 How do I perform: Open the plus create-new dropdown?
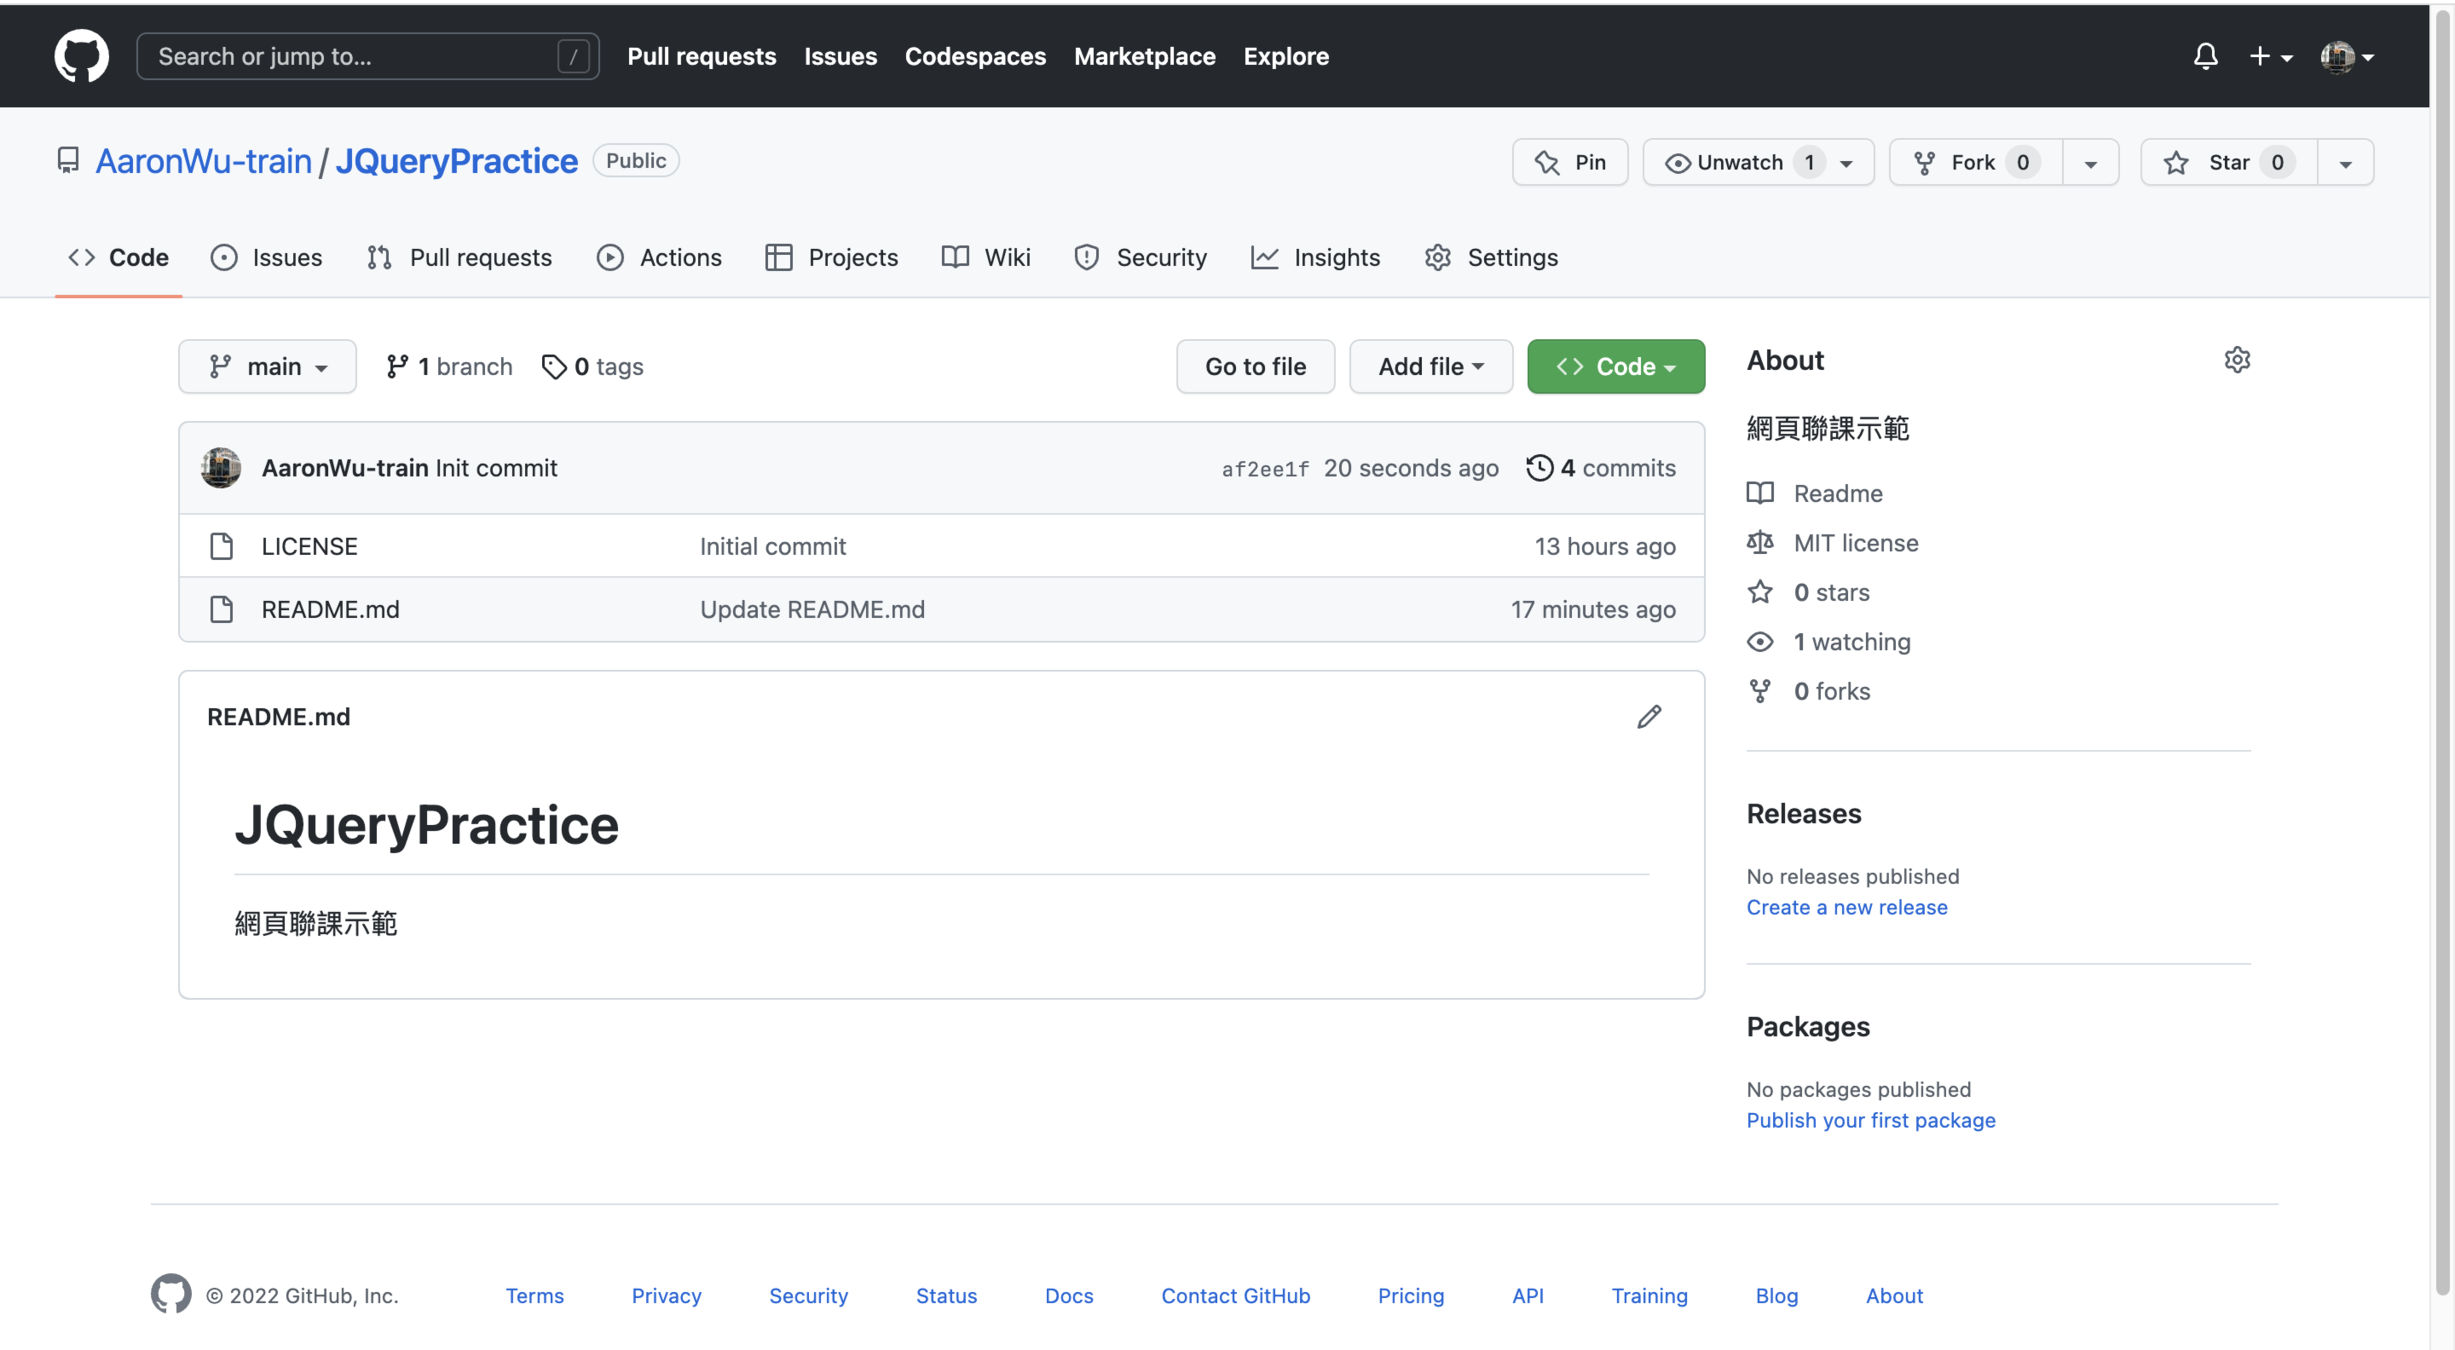(x=2270, y=56)
